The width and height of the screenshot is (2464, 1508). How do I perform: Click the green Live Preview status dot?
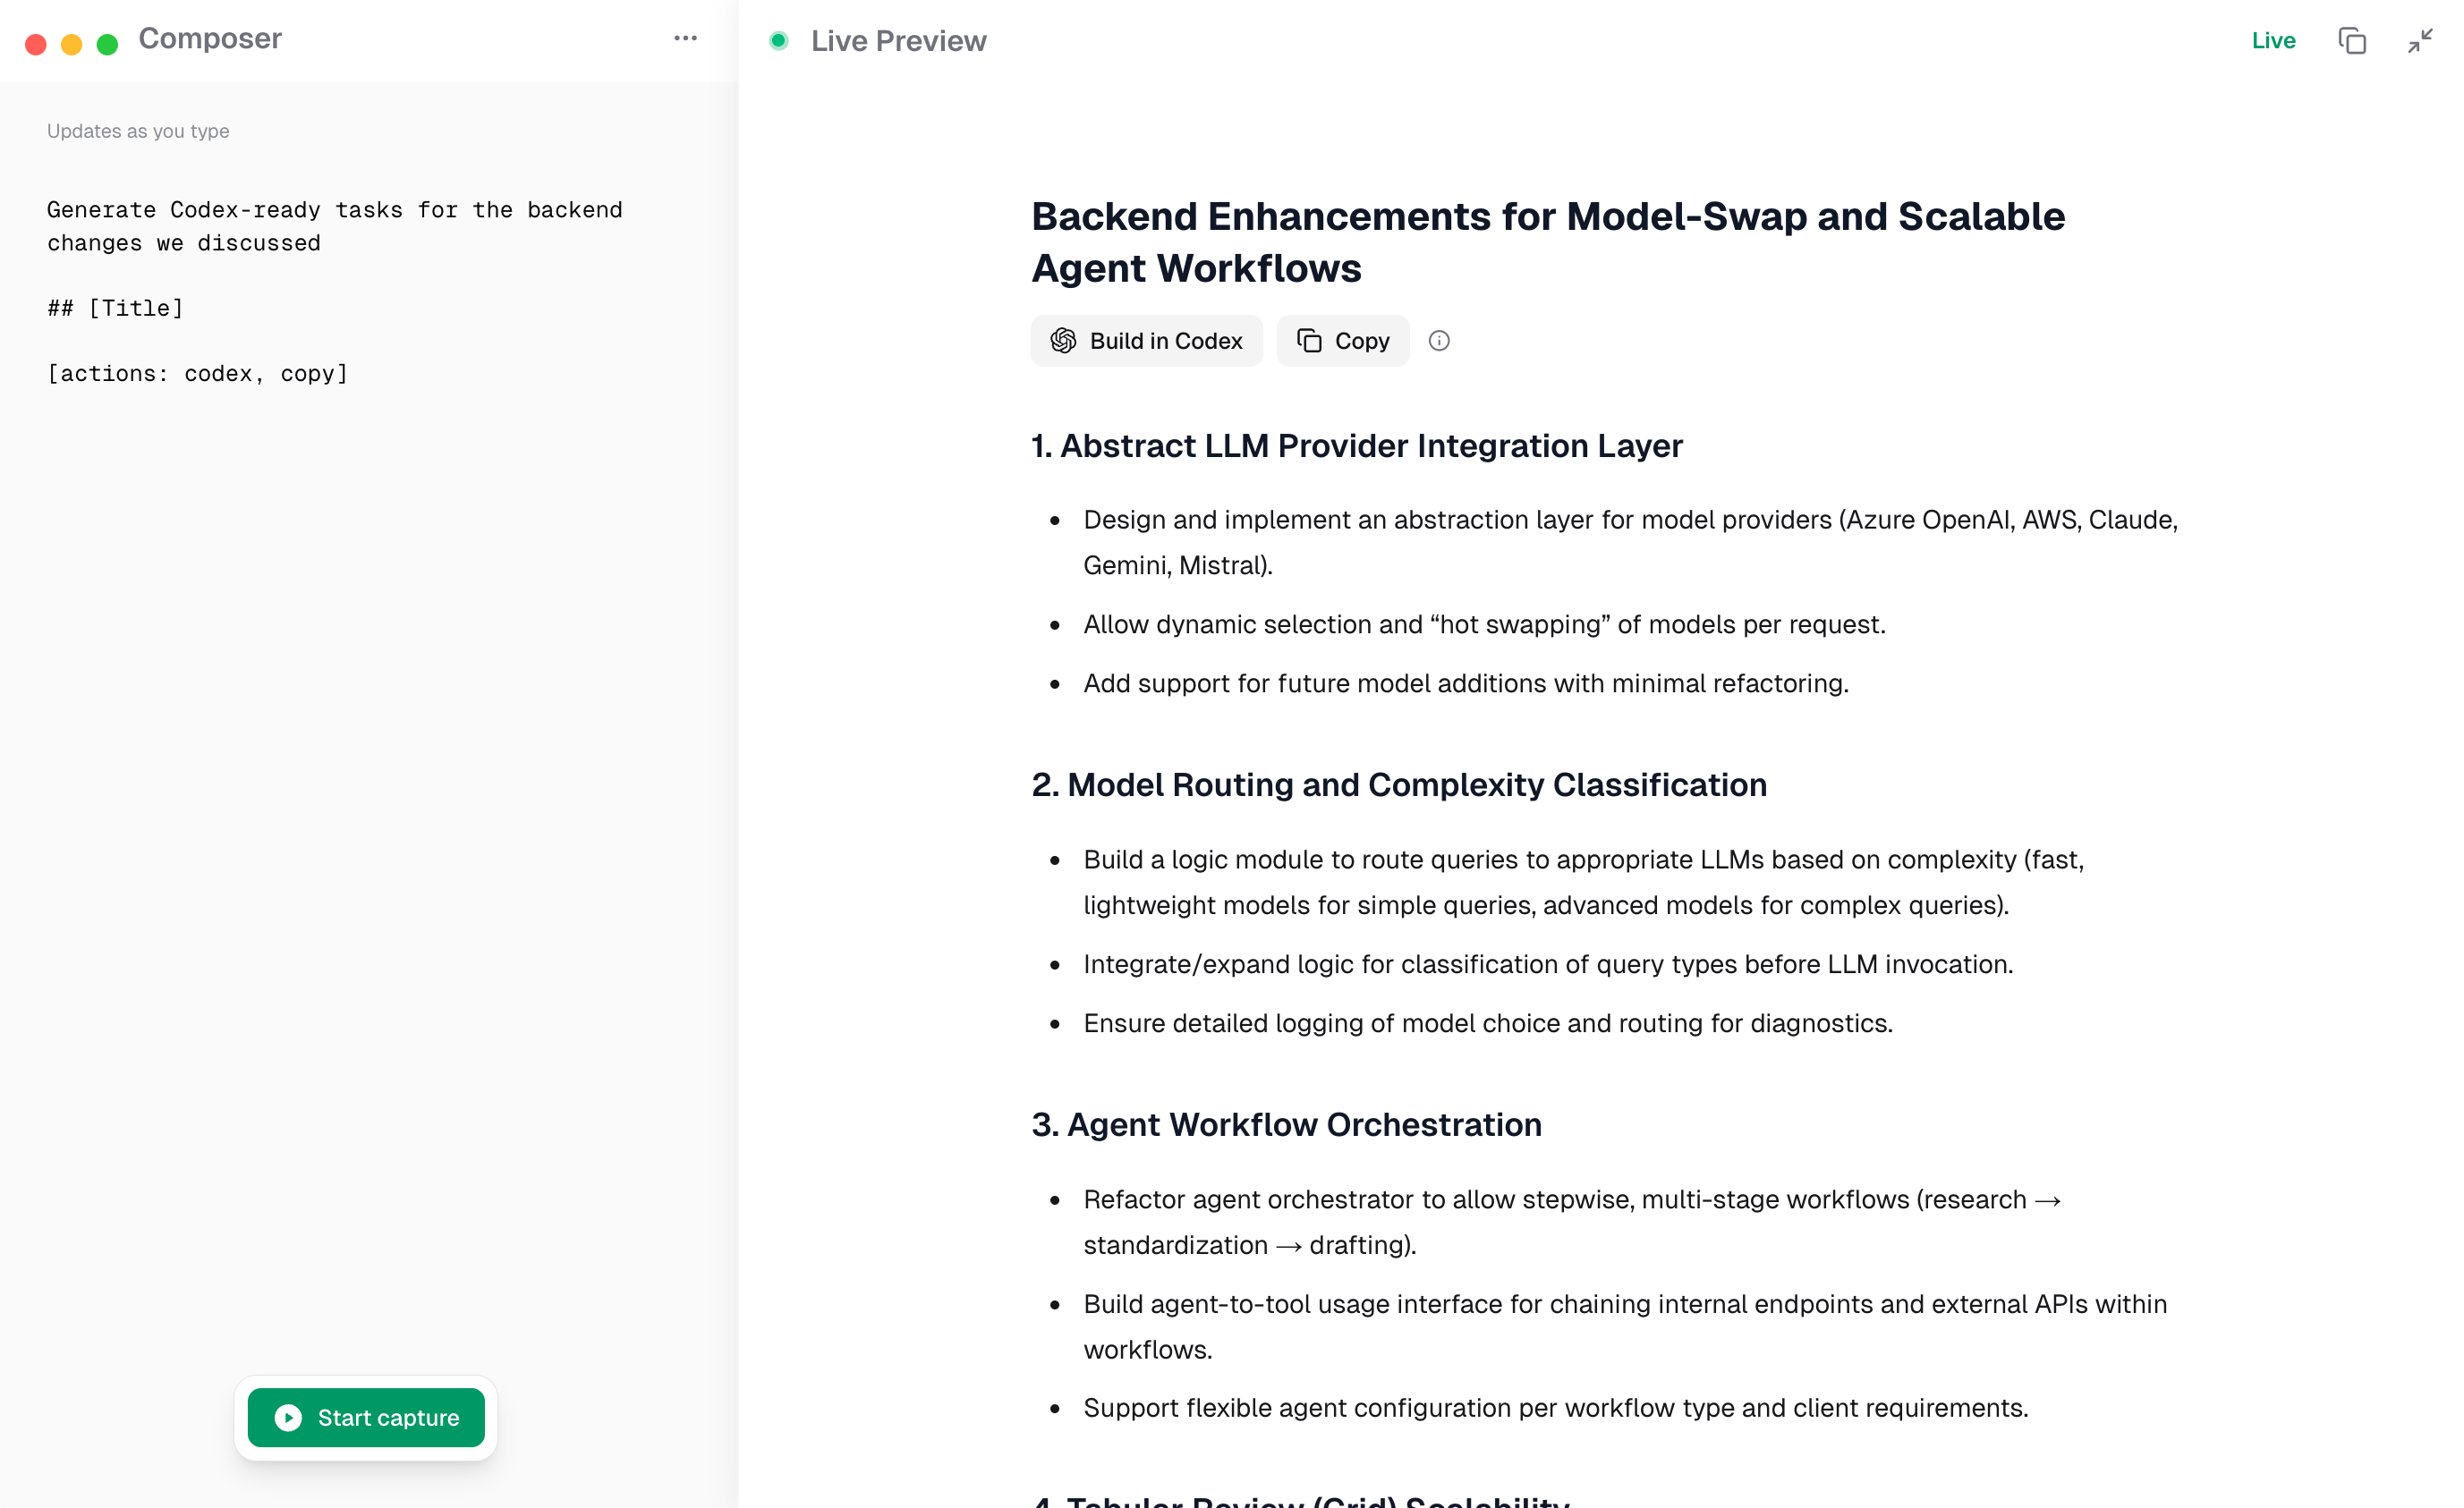point(779,41)
